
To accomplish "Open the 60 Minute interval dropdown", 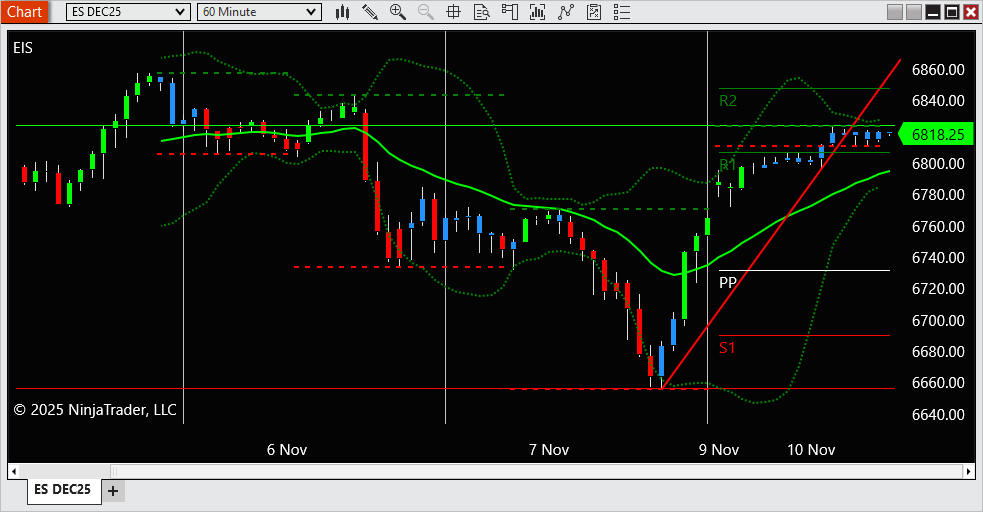I will 260,12.
